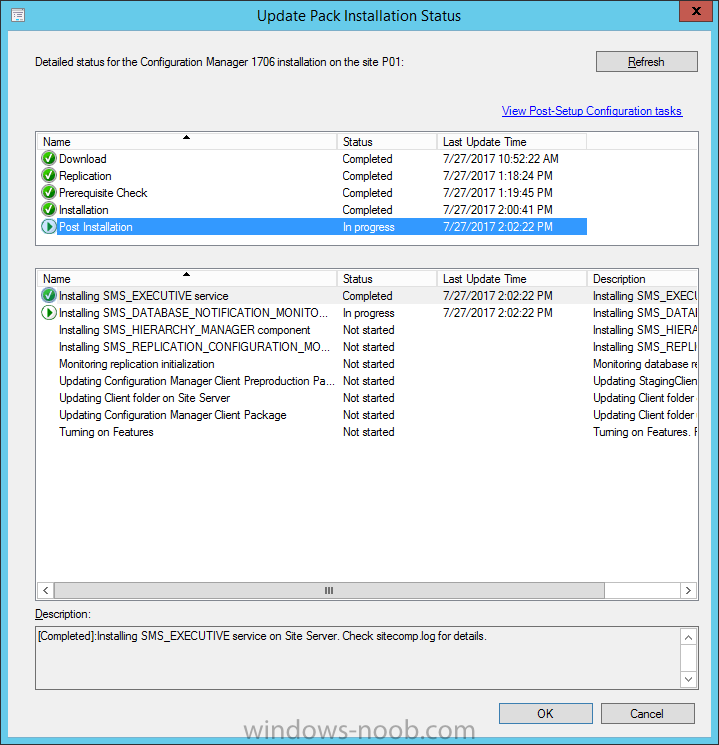Sort upper list by Status column header
The image size is (719, 745).
coord(387,142)
